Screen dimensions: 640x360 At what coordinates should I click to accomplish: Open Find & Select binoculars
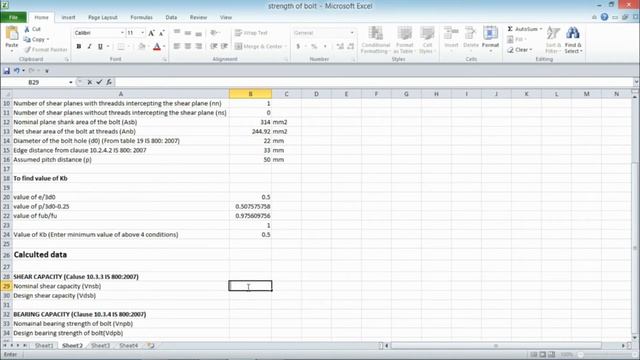point(573,40)
